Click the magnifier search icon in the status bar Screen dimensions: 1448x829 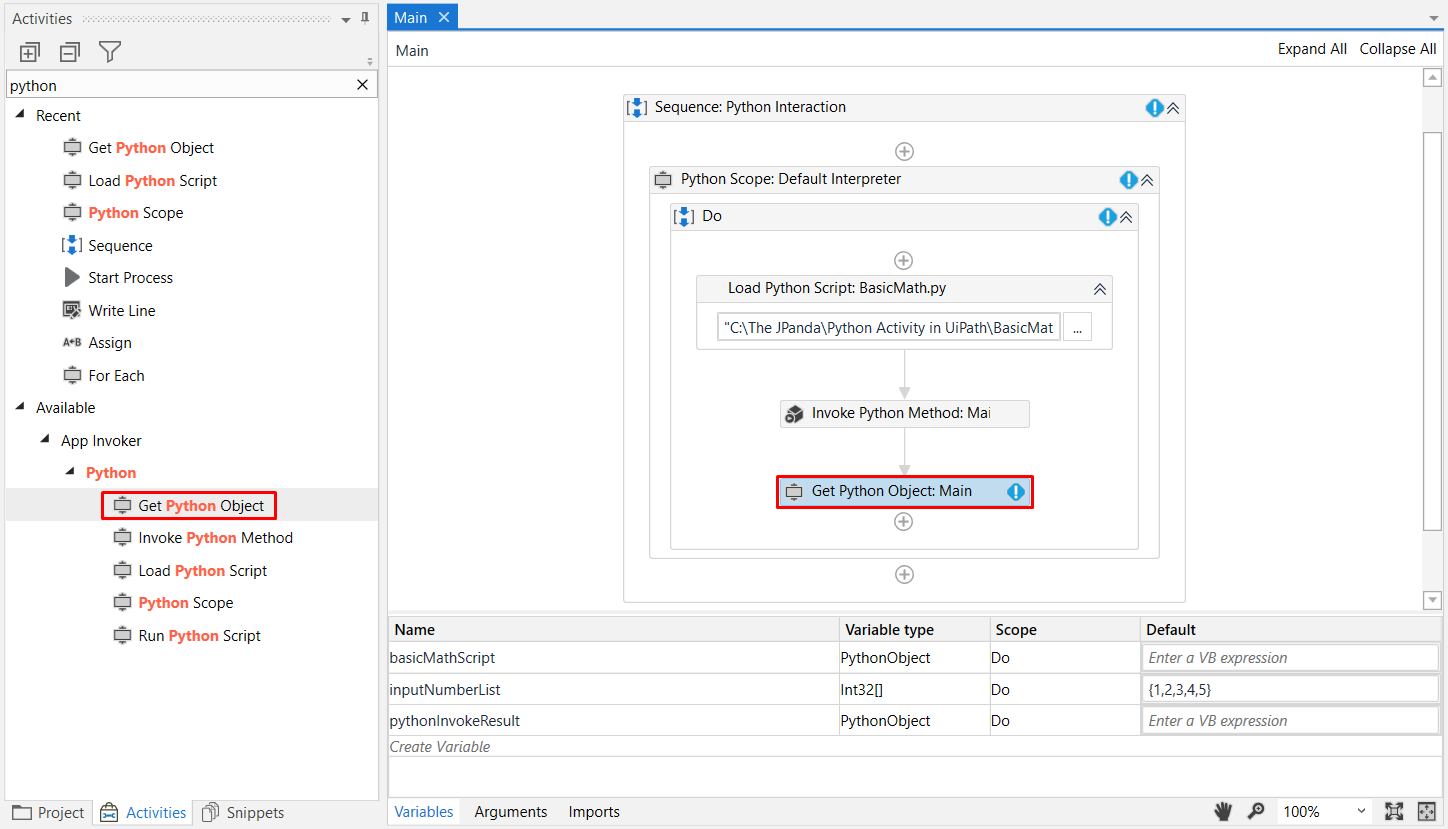[1257, 811]
